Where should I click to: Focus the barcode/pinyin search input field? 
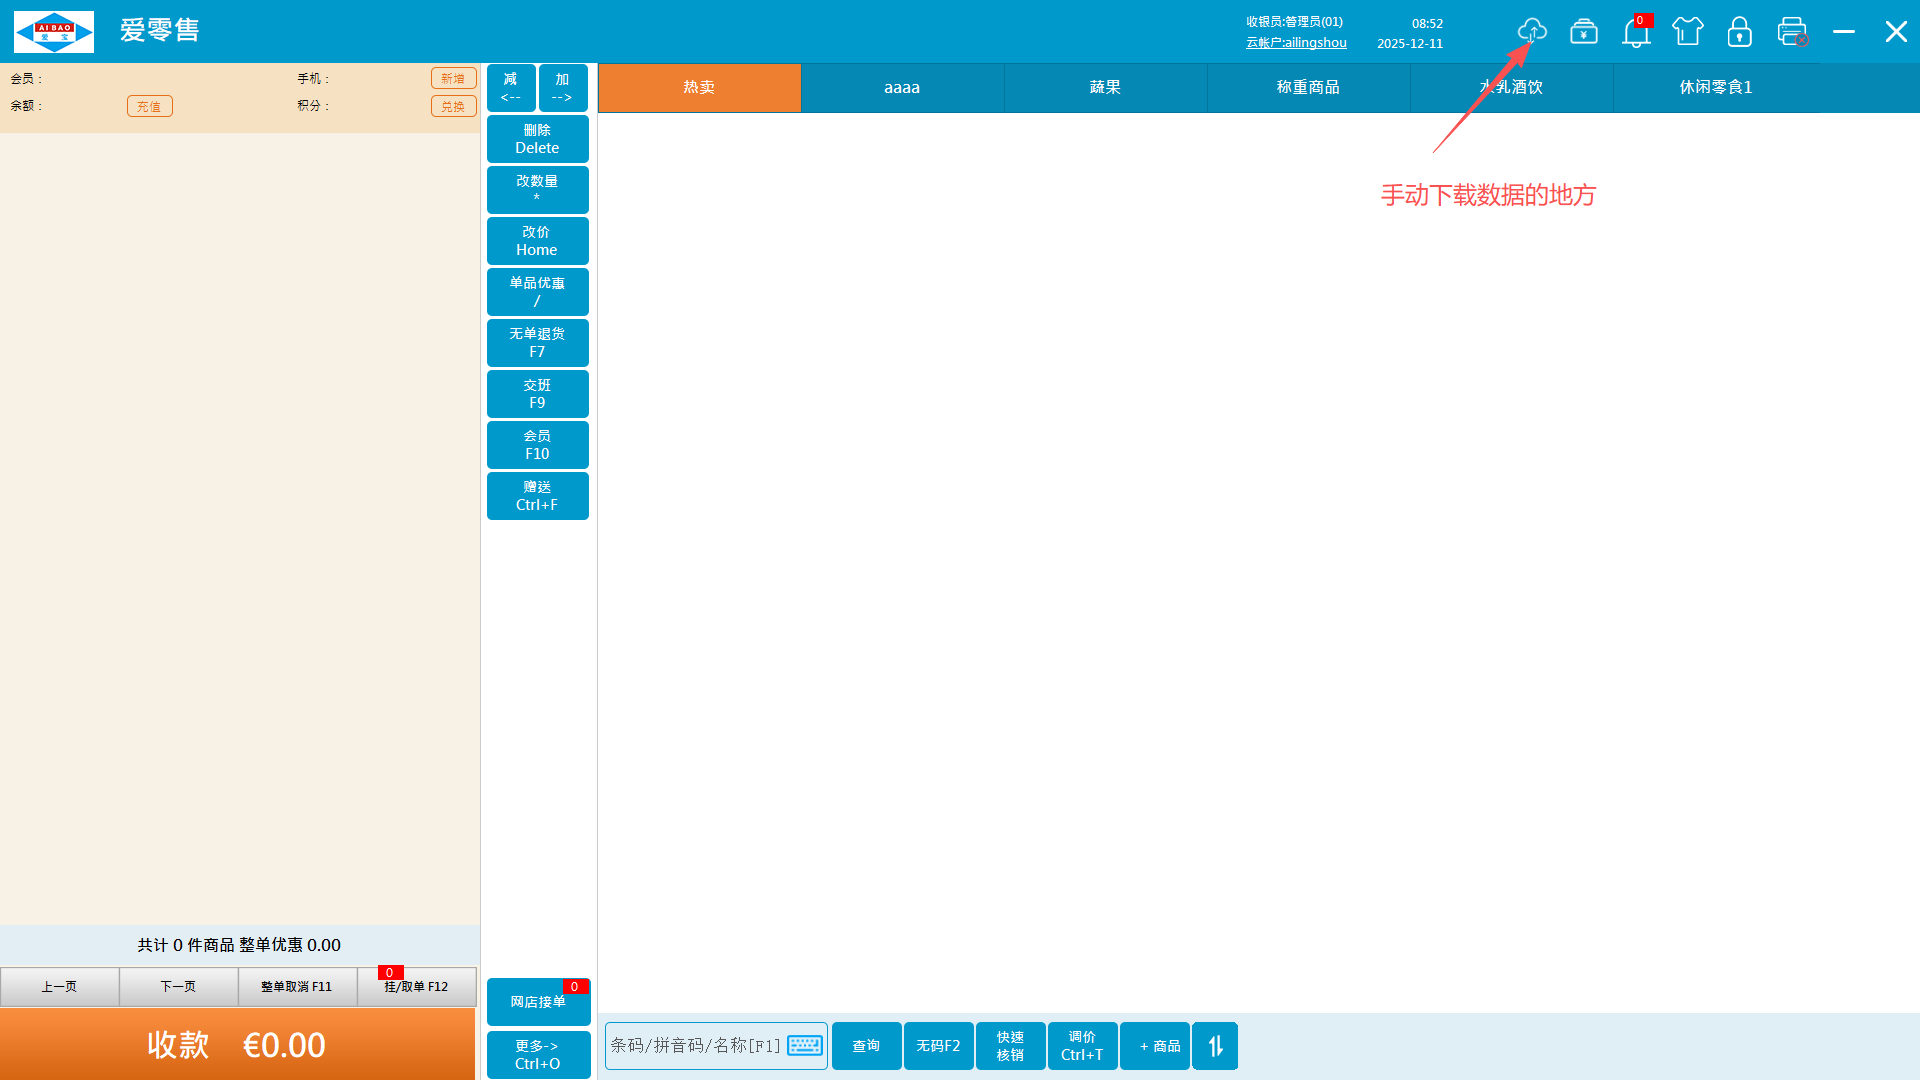tap(695, 1046)
